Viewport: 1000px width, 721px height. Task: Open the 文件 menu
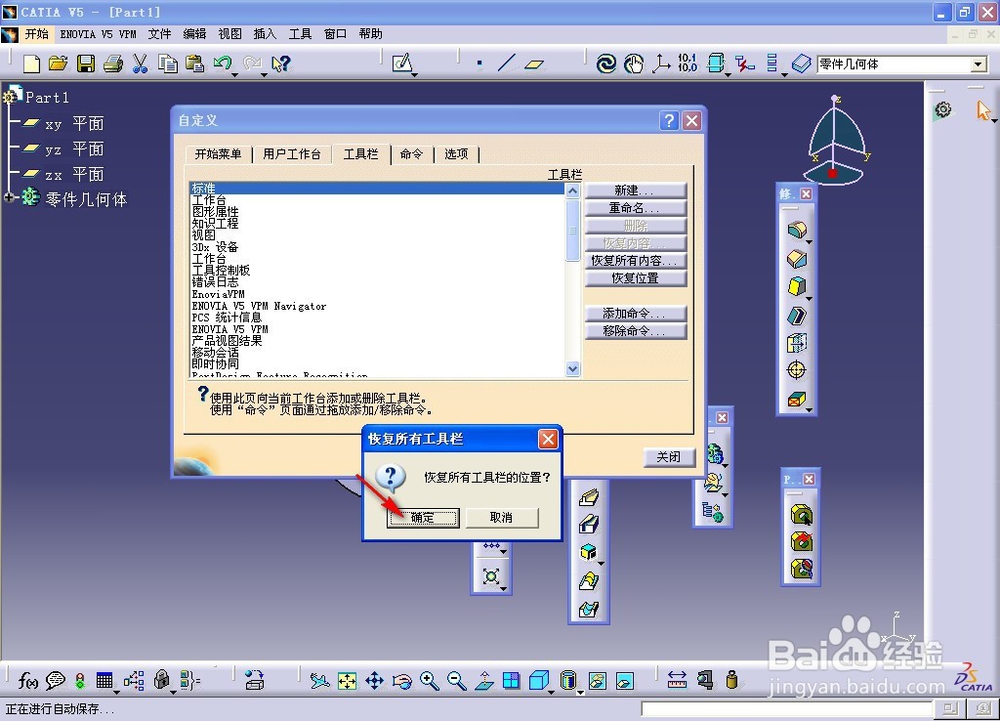click(159, 34)
